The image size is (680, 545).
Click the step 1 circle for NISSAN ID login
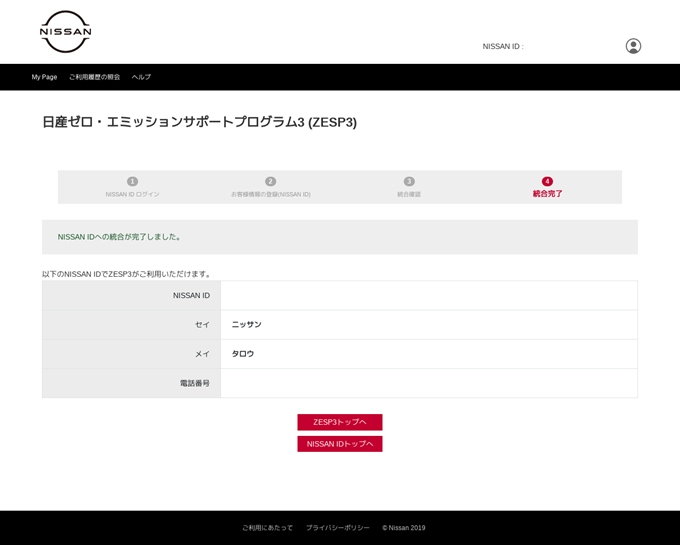click(x=132, y=181)
